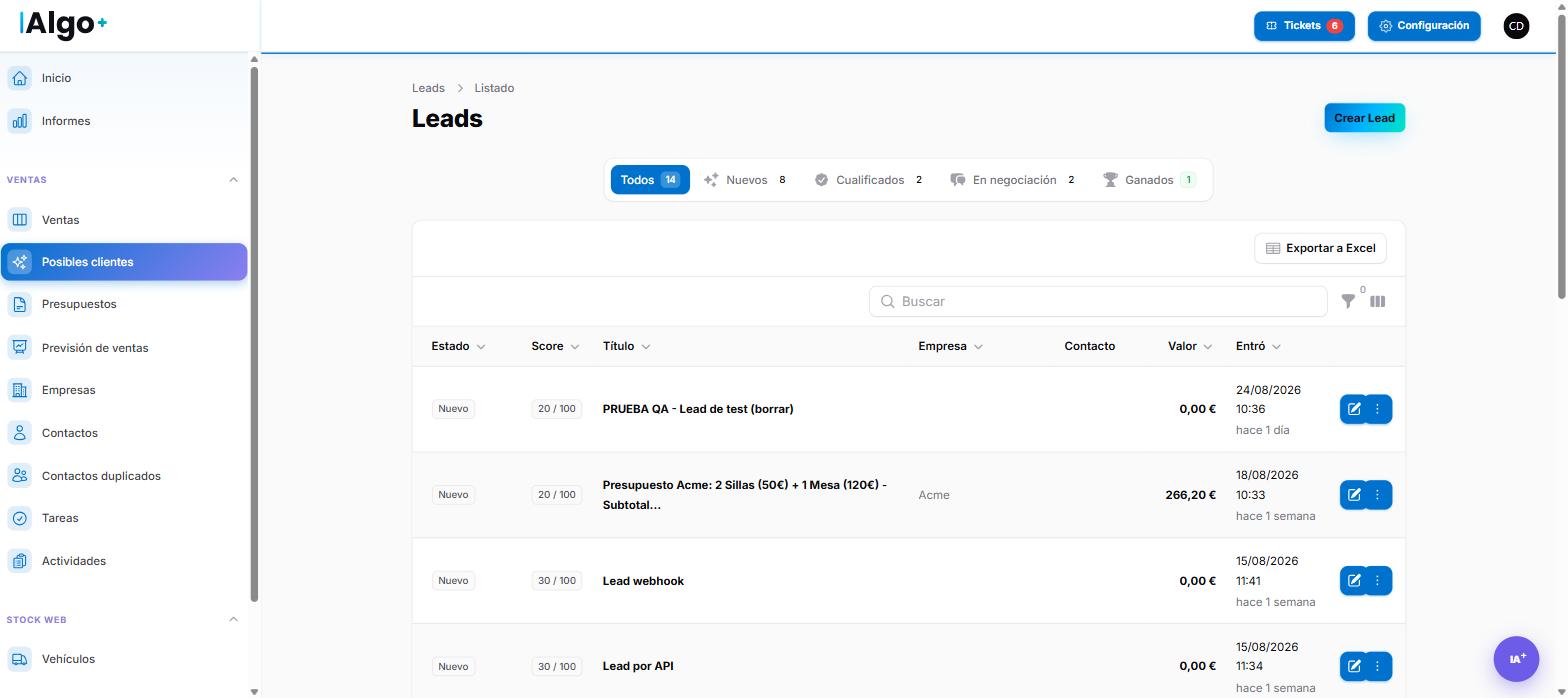
Task: Click the 'Acme' company cell
Action: (934, 495)
